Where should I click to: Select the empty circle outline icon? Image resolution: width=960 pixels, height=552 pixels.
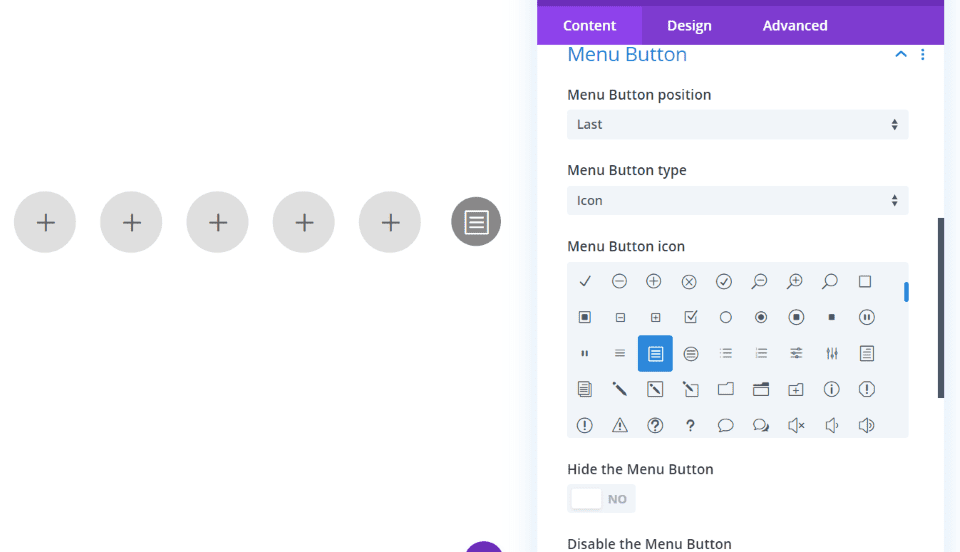pos(726,318)
